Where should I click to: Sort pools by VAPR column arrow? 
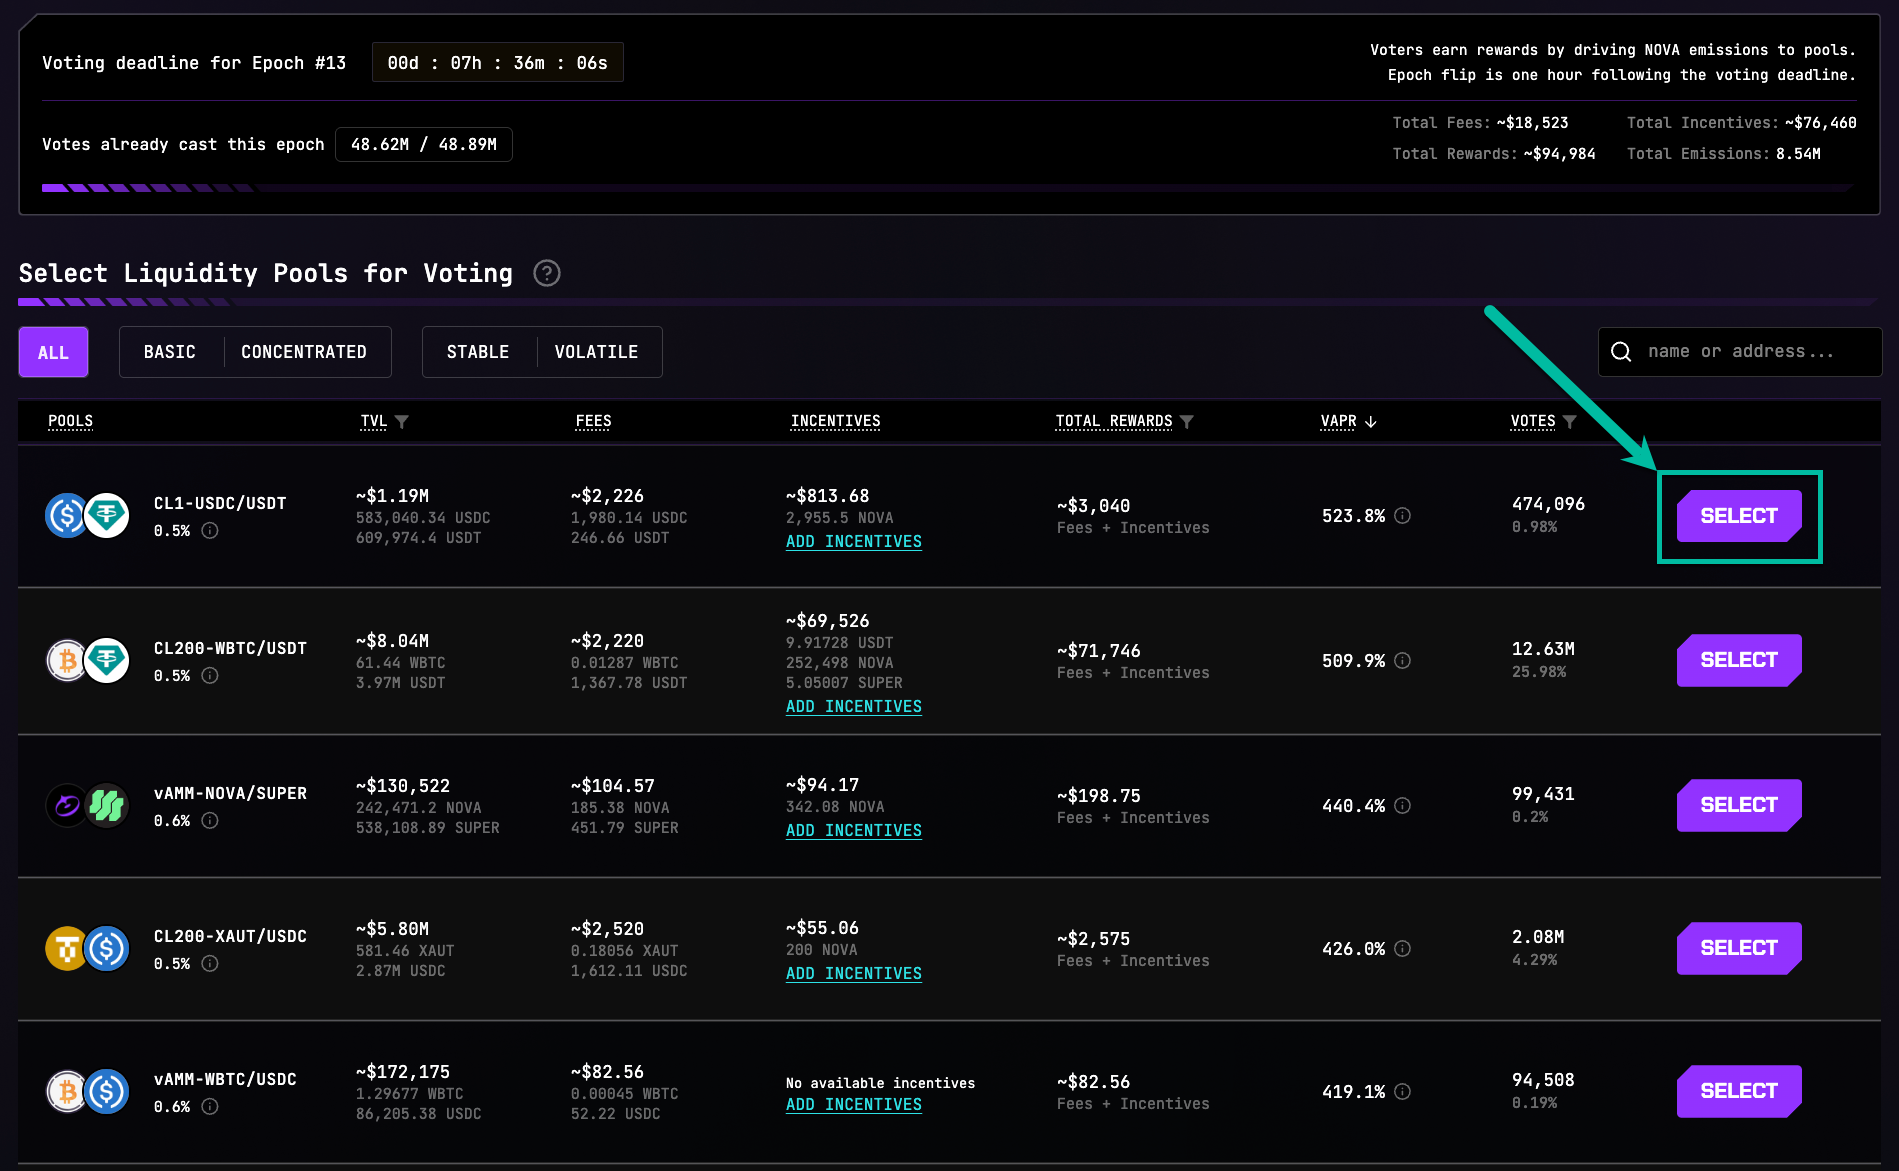pyautogui.click(x=1371, y=422)
